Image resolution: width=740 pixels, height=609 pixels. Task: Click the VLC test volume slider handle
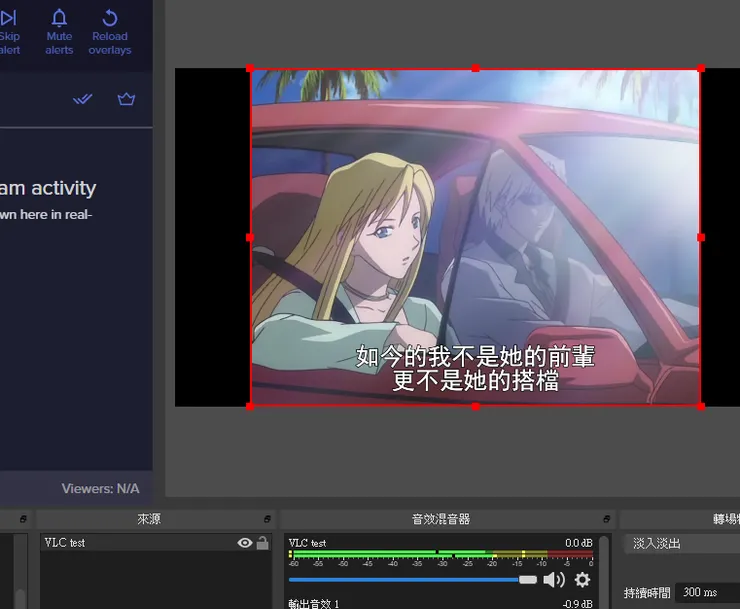click(528, 579)
